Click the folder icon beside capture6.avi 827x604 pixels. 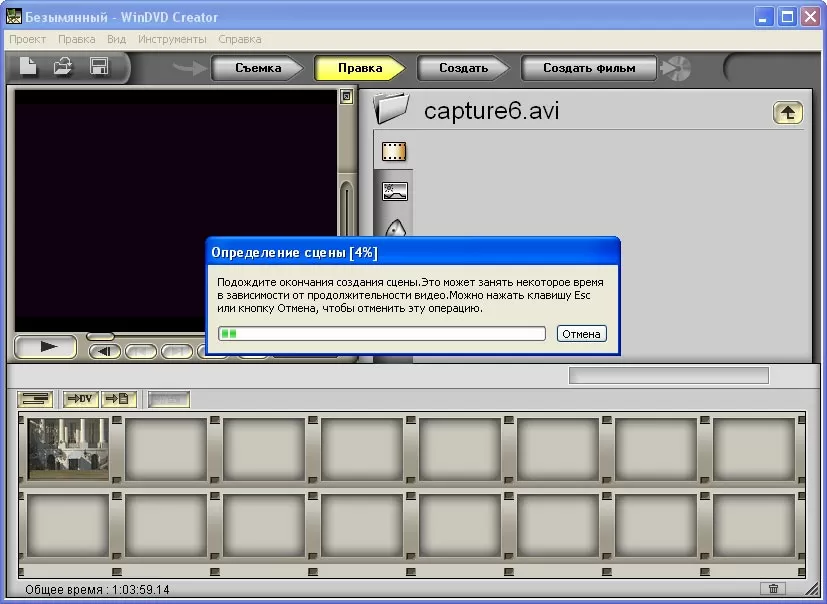point(394,108)
